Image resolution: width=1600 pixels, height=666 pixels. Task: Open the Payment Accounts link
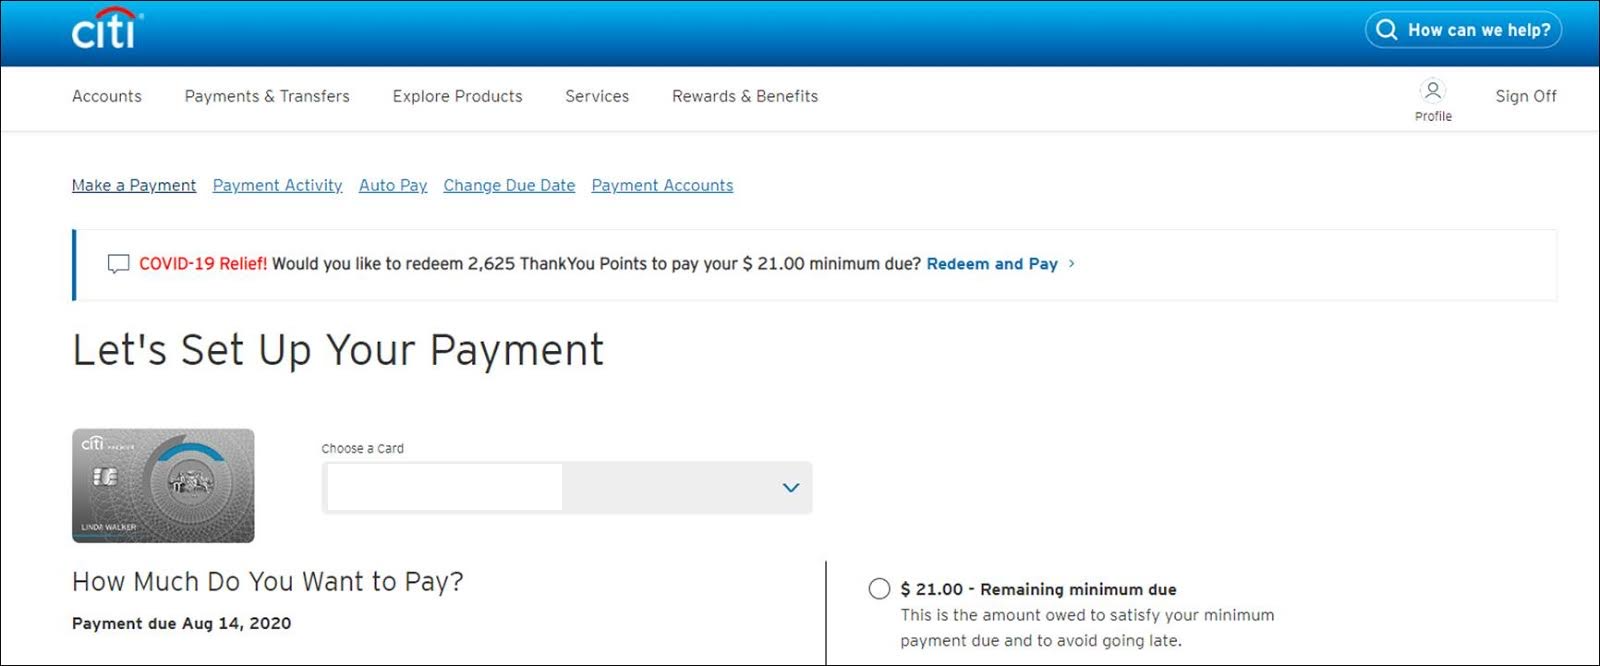662,185
